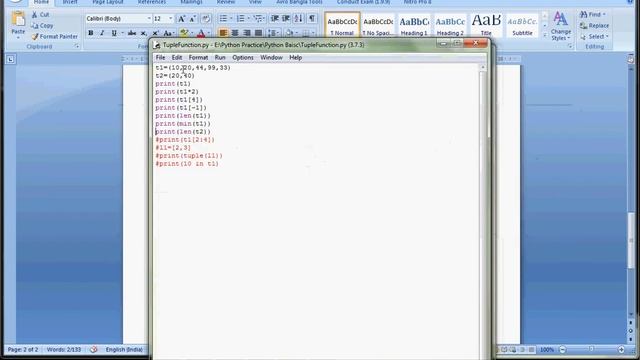The image size is (640, 360).
Task: Open the font size 12 dropdown
Action: pos(171,19)
